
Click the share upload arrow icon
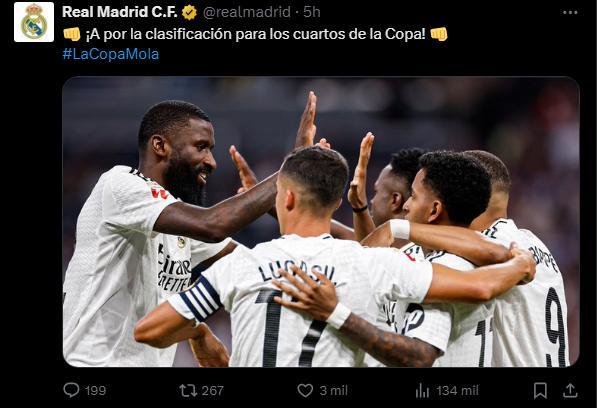[570, 390]
